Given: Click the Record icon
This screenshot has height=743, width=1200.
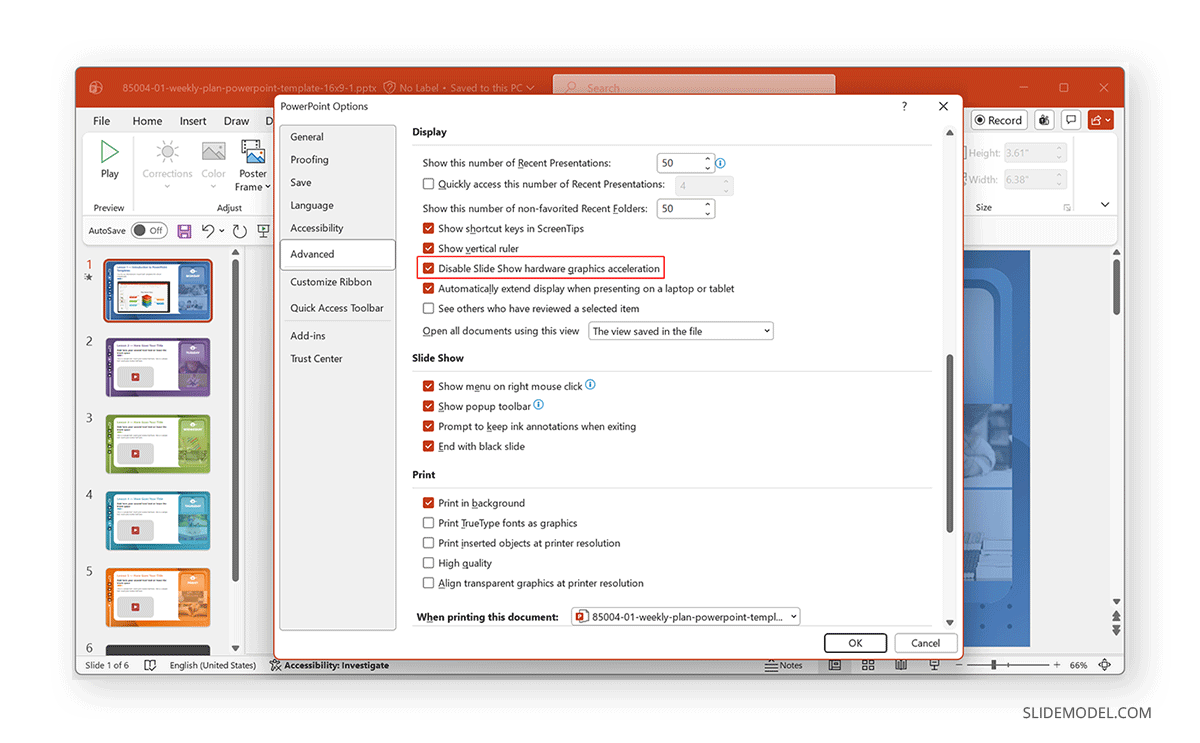Looking at the screenshot, I should 997,119.
